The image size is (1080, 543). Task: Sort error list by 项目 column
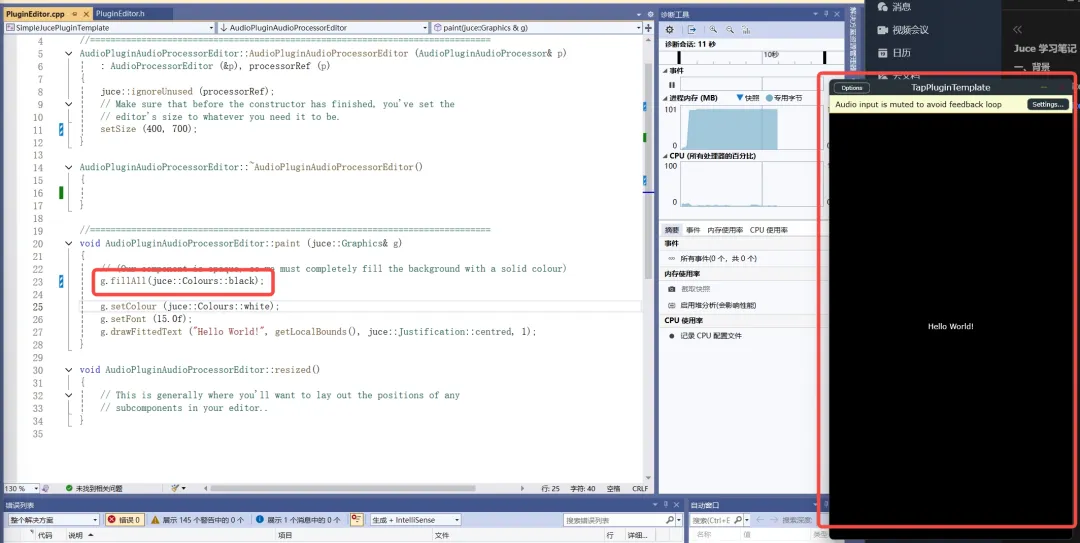coord(284,535)
